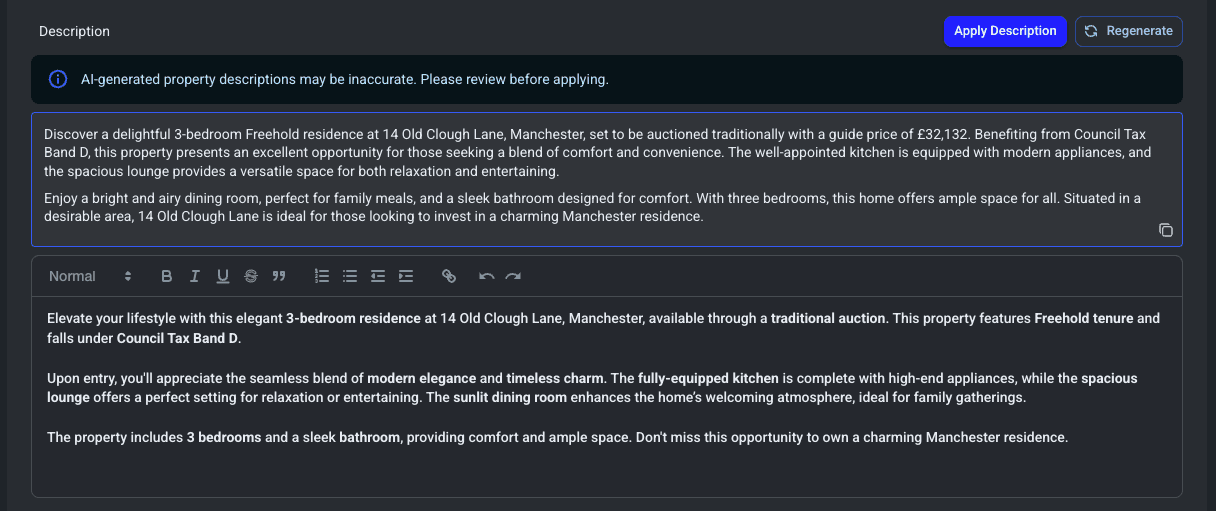Screen dimensions: 1216x511
Task: Apply blockquote formatting
Action: (x=279, y=276)
